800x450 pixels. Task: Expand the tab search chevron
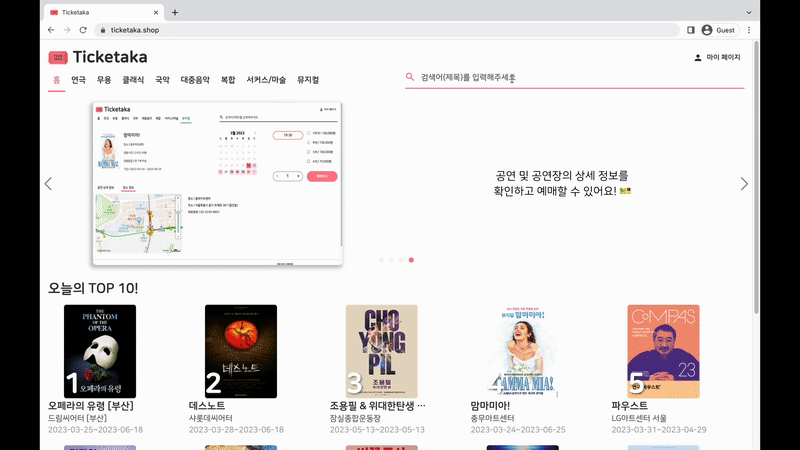749,12
